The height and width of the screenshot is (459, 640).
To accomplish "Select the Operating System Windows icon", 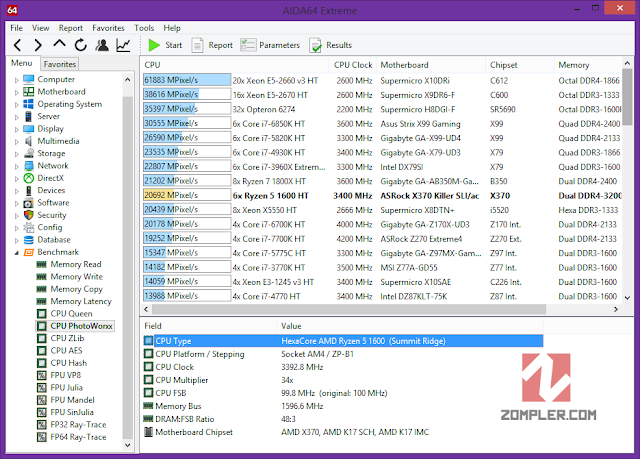I will [29, 104].
